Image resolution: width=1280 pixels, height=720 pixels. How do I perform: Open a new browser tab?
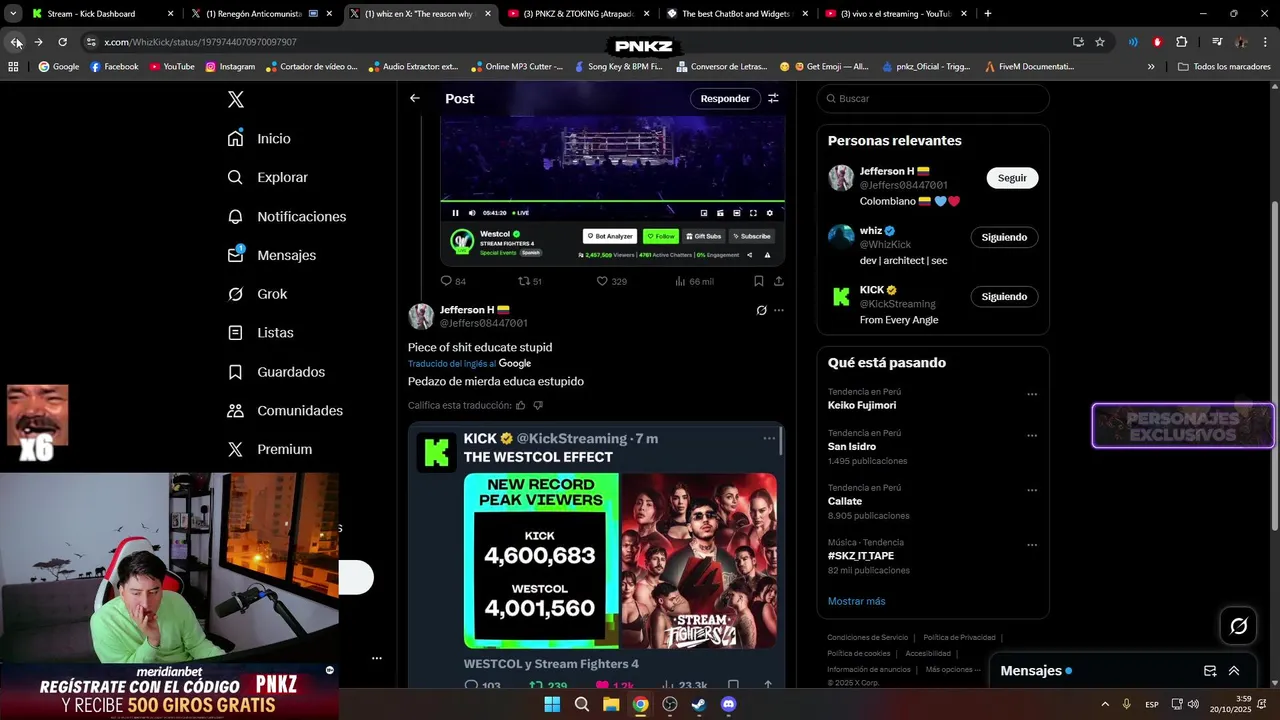click(x=987, y=14)
